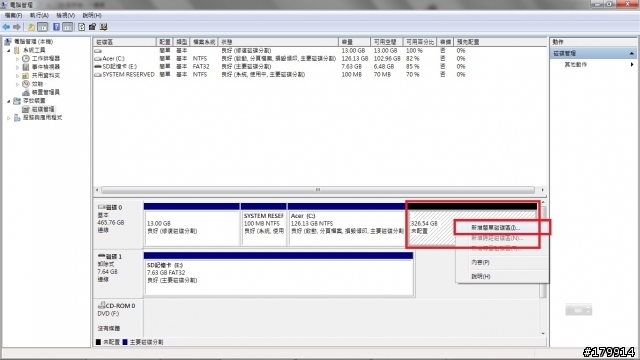Open the 說明(H) menu in menu bar
This screenshot has width=640, height=360.
pyautogui.click(x=92, y=16)
